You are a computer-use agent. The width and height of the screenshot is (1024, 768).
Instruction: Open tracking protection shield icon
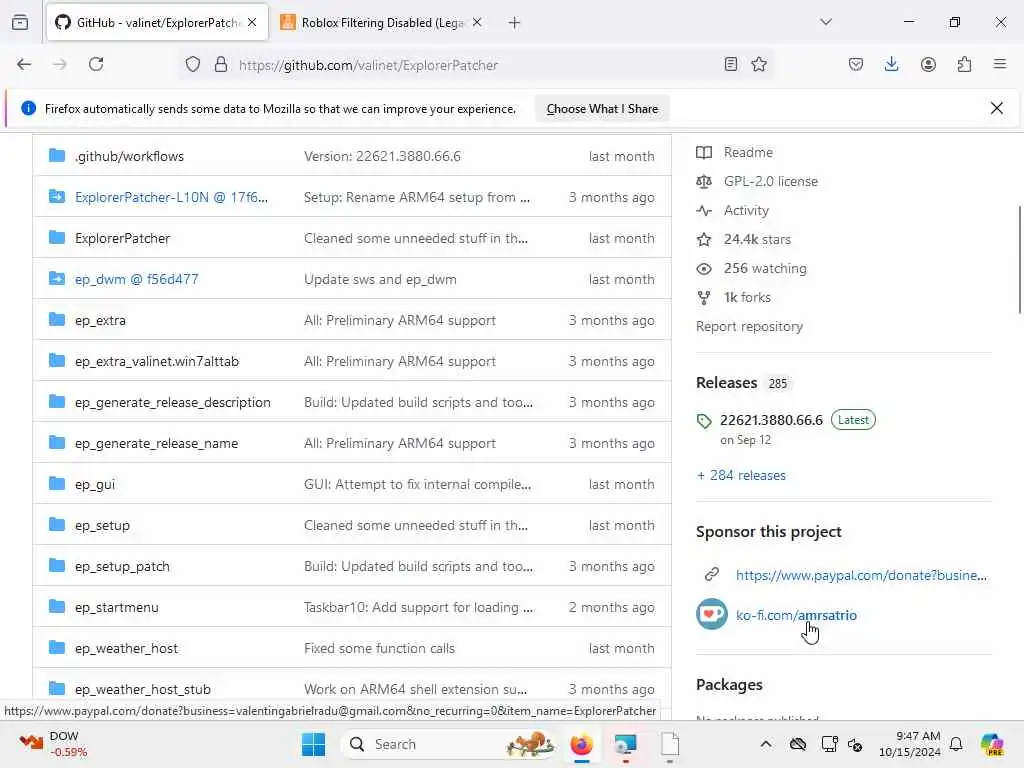[193, 65]
